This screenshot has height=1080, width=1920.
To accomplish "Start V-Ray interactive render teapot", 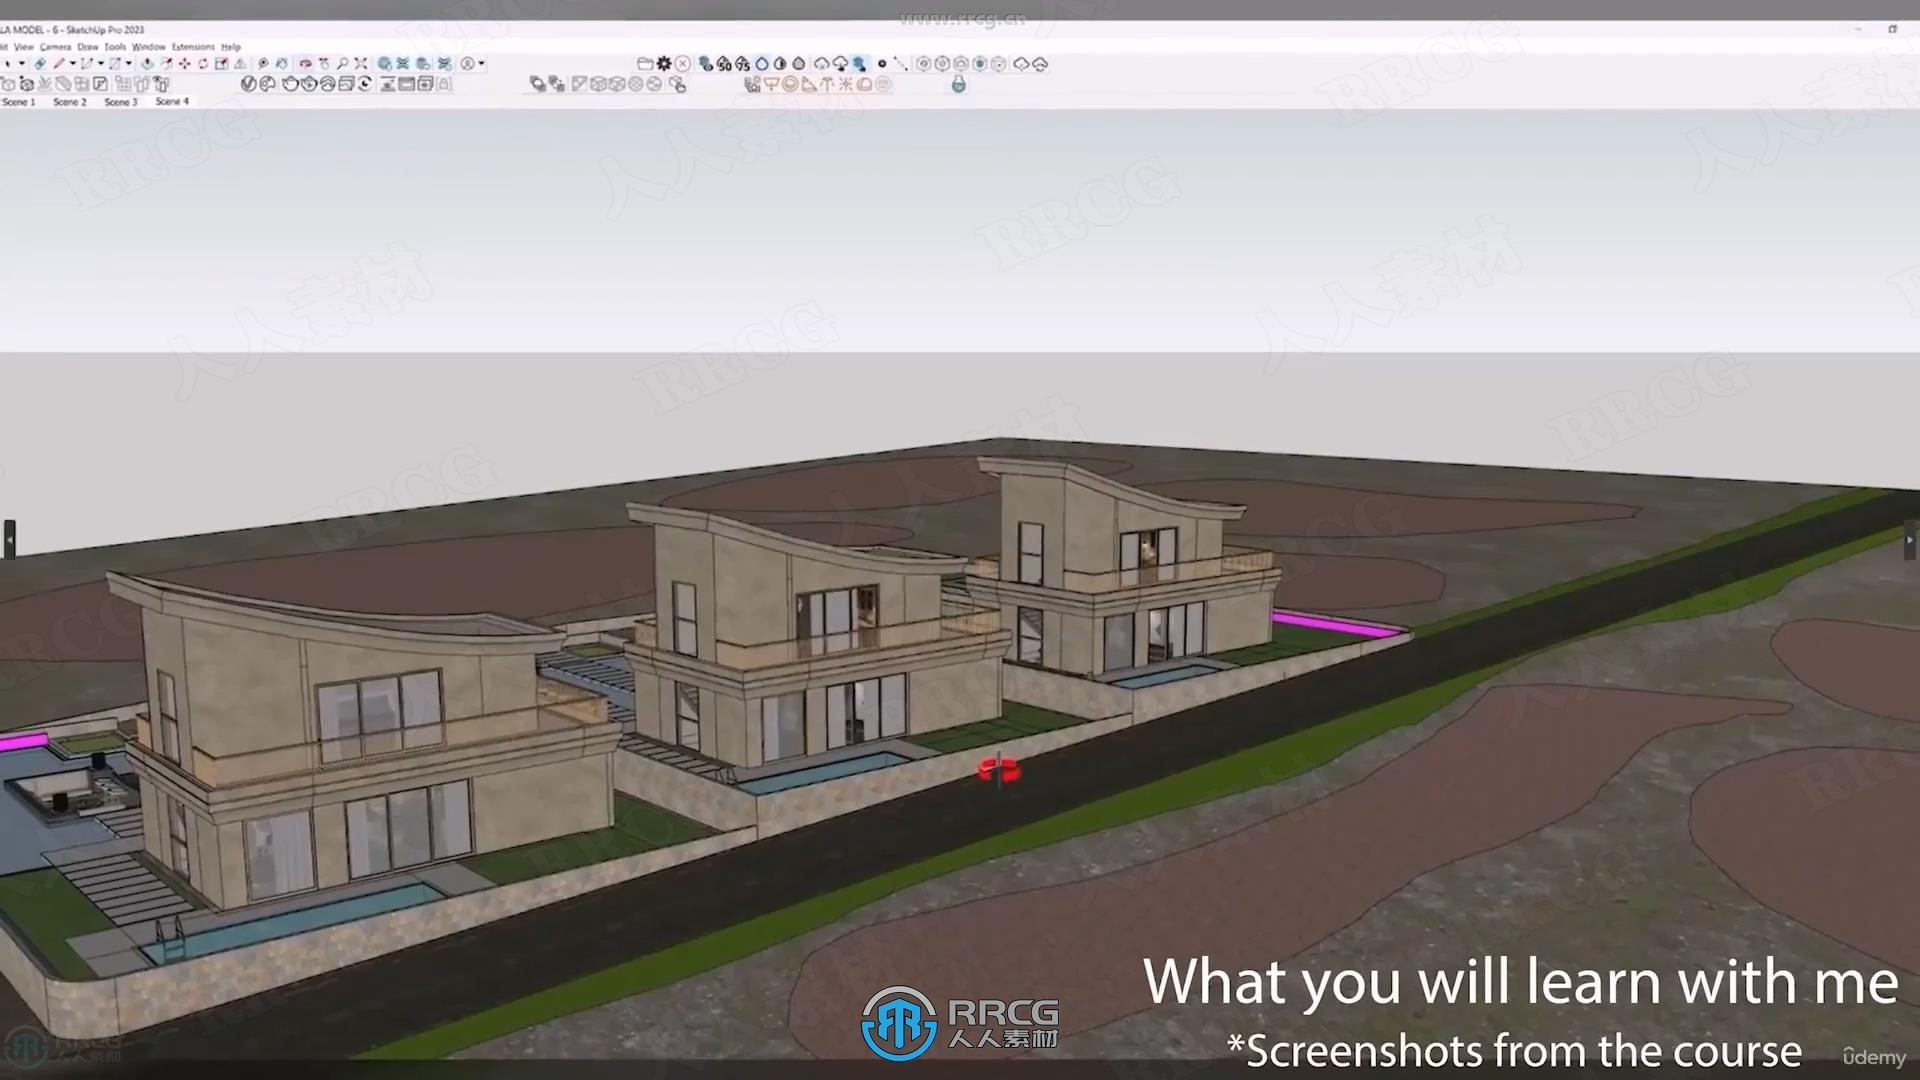I will [309, 84].
